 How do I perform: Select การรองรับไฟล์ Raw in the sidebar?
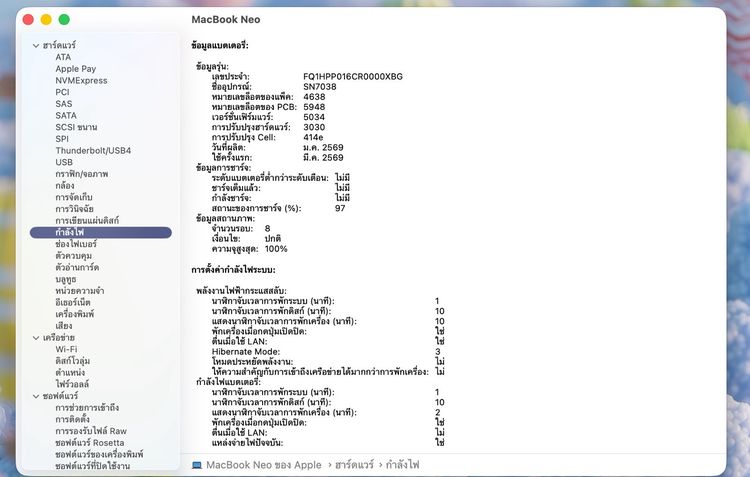point(91,431)
